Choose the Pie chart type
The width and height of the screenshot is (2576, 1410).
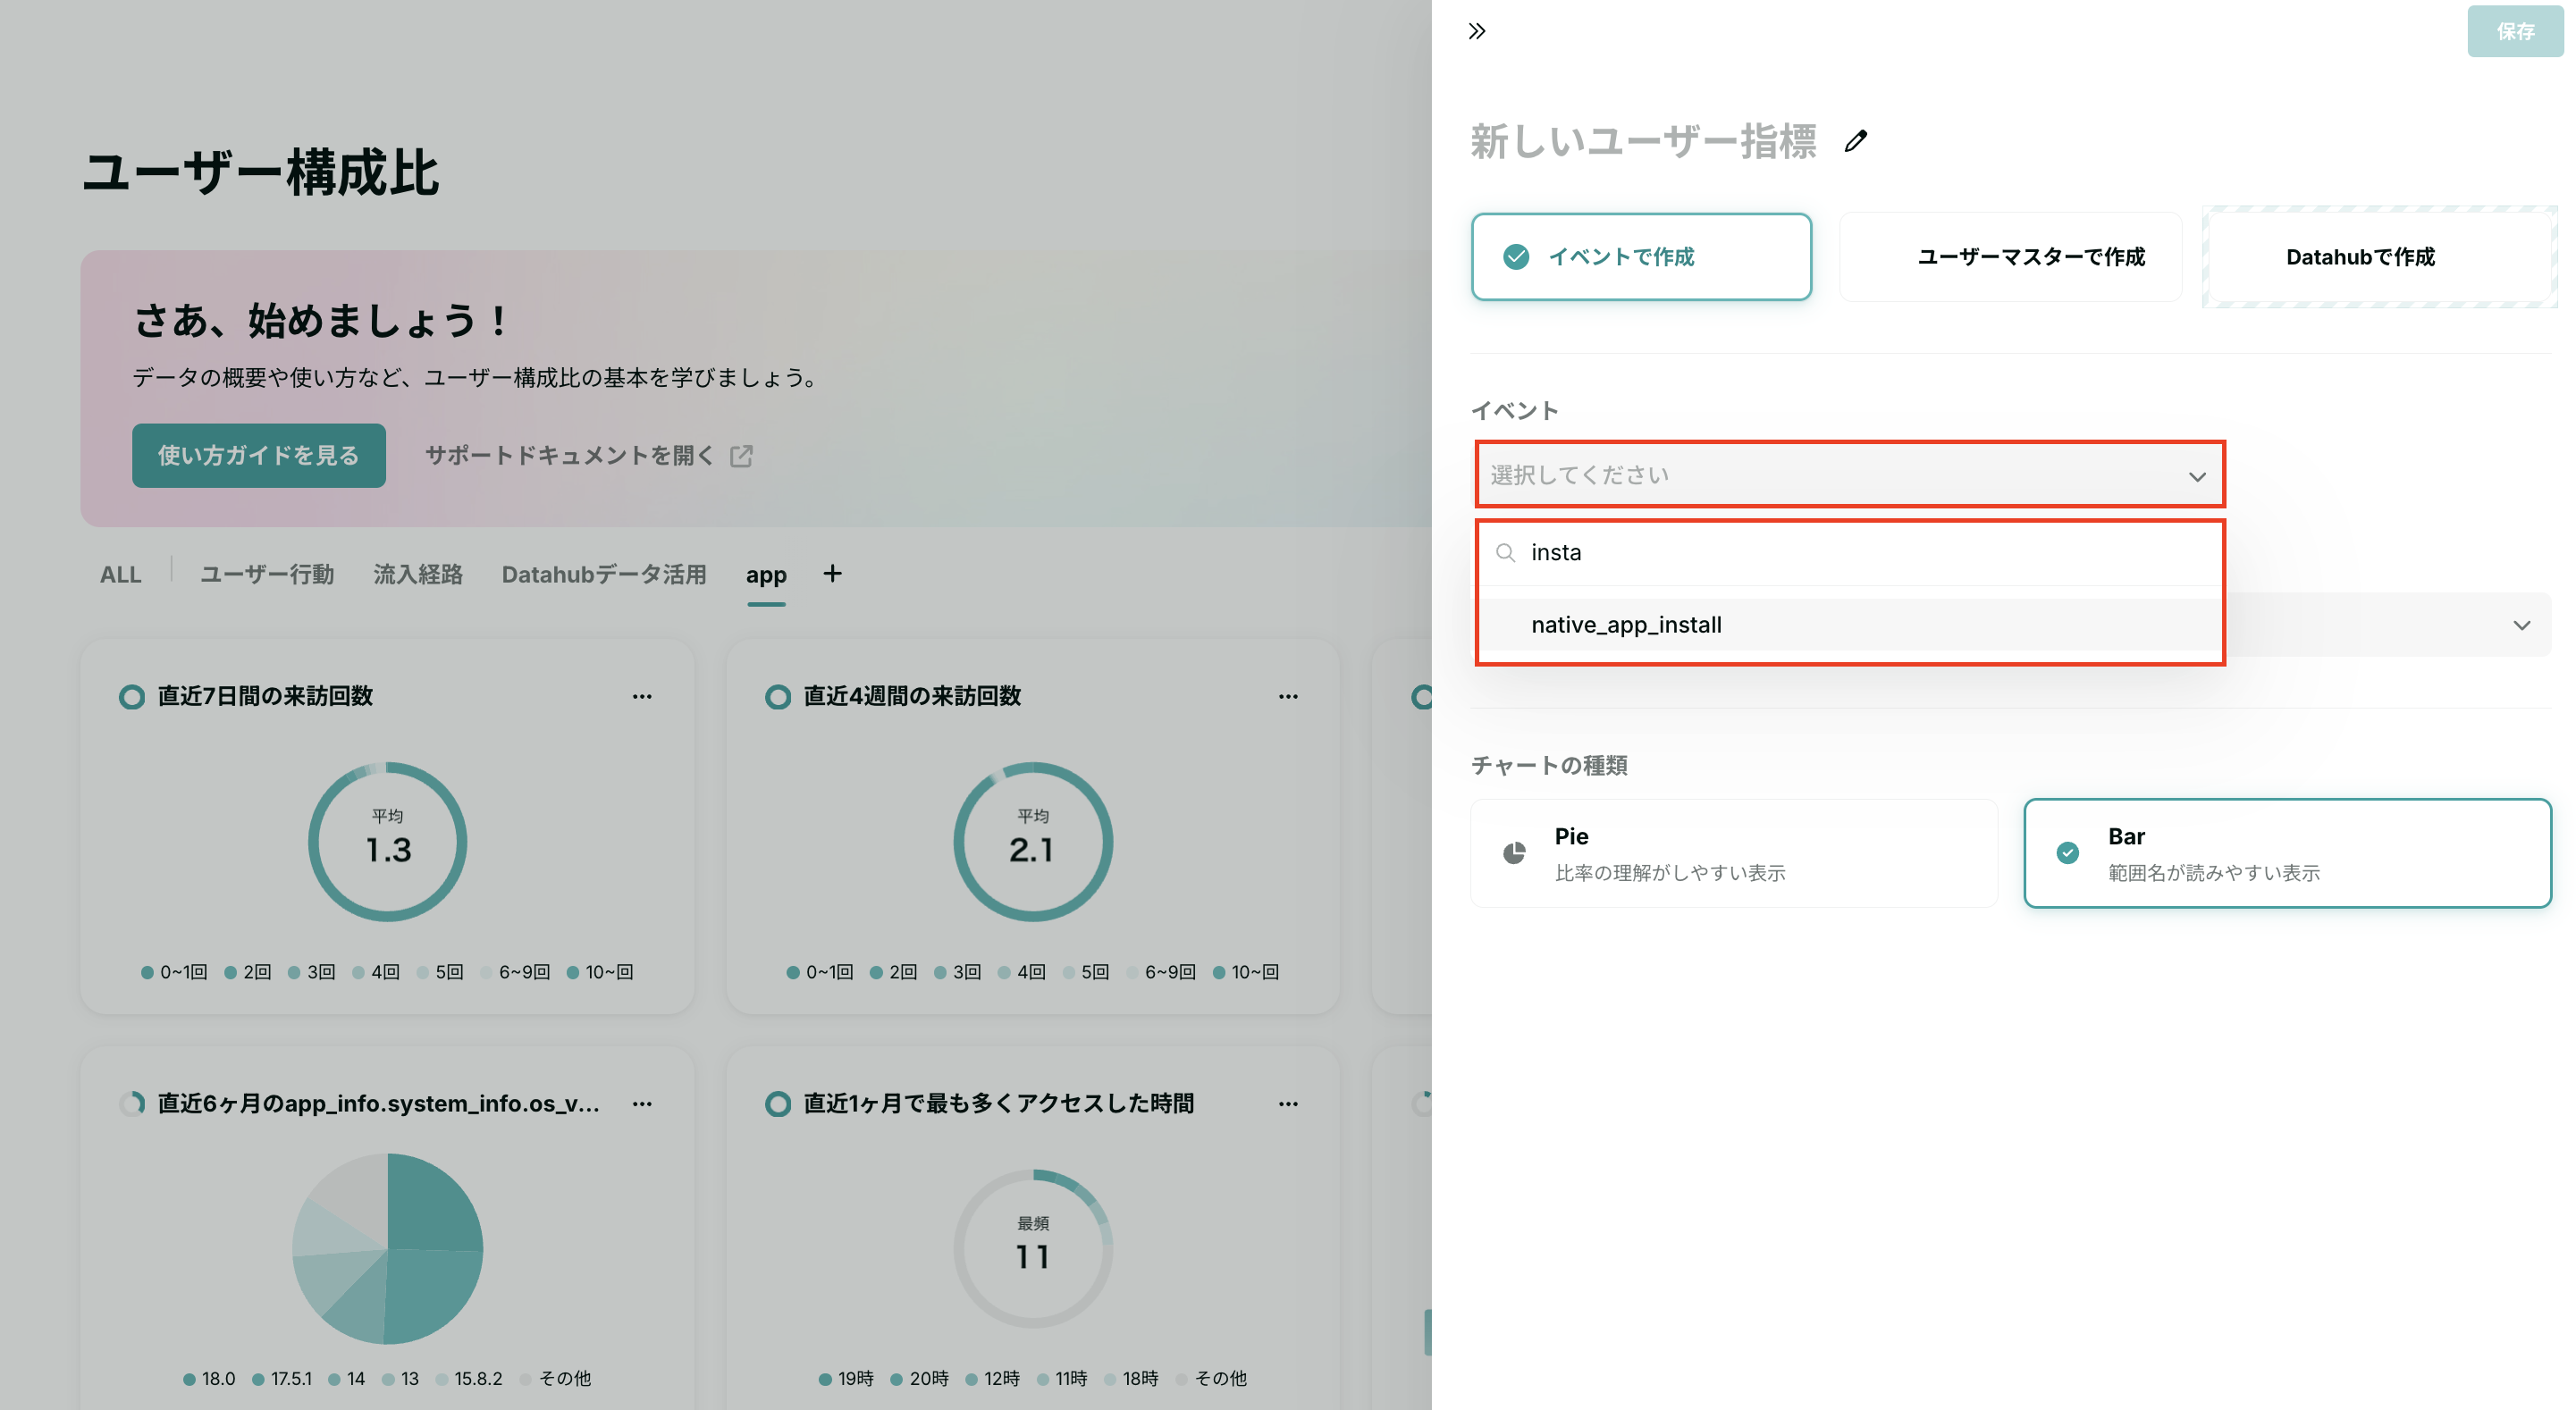click(x=1734, y=853)
